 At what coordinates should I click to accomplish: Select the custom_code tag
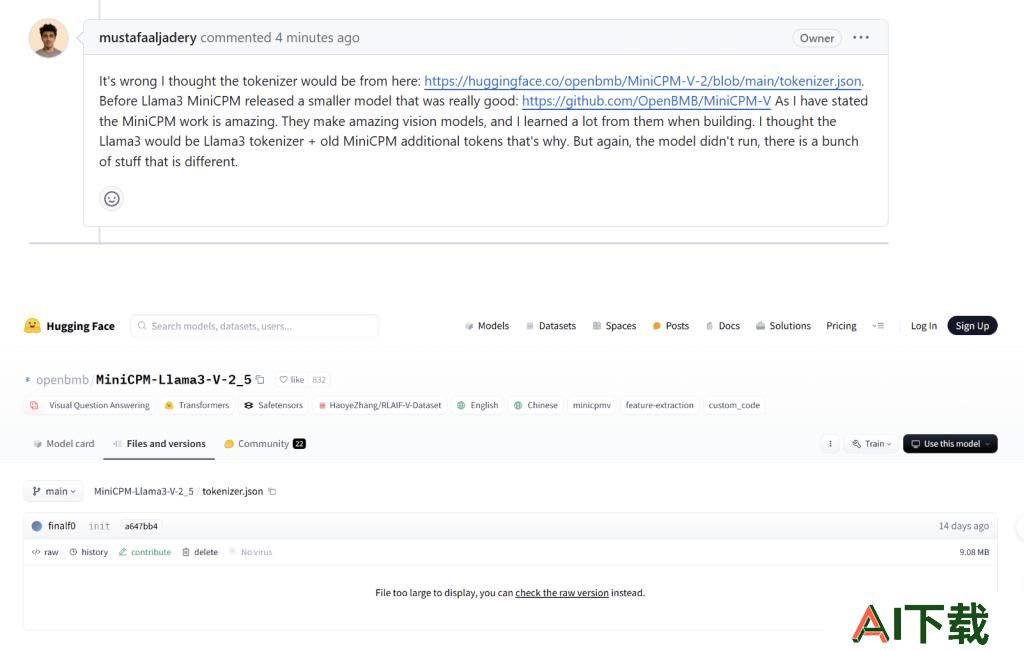(x=734, y=405)
